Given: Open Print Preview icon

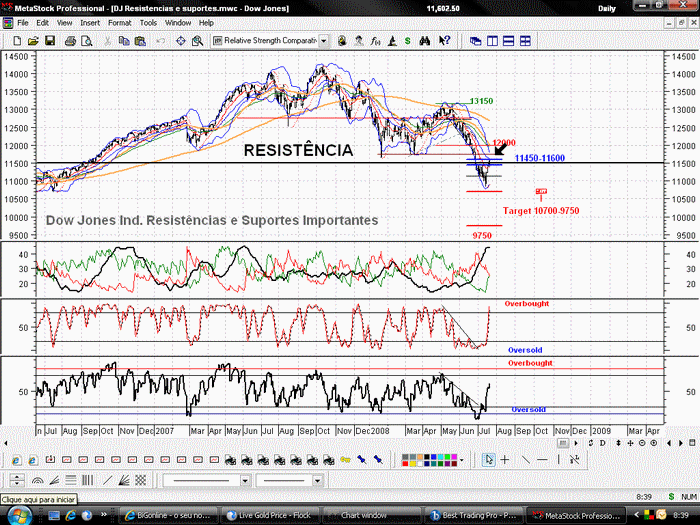Looking at the screenshot, I should (87, 41).
